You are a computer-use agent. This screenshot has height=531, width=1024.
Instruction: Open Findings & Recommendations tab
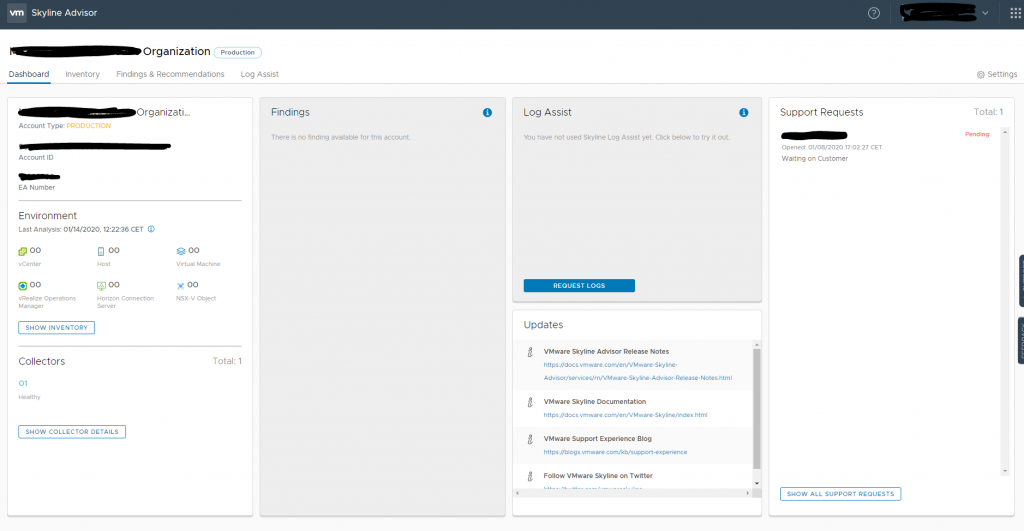[170, 74]
